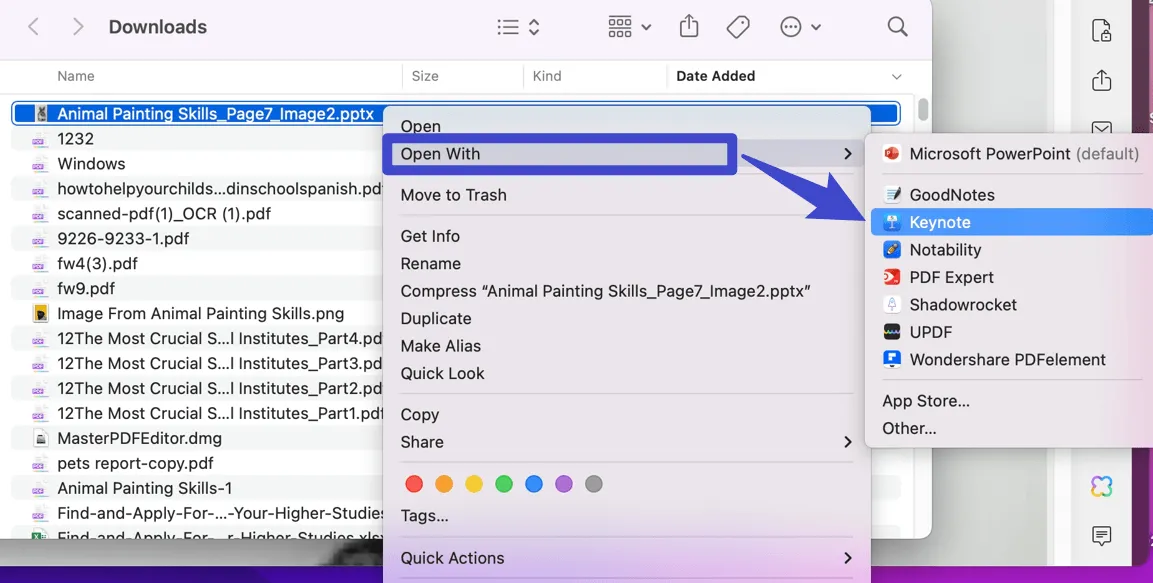Open with Keynote

pos(1011,222)
